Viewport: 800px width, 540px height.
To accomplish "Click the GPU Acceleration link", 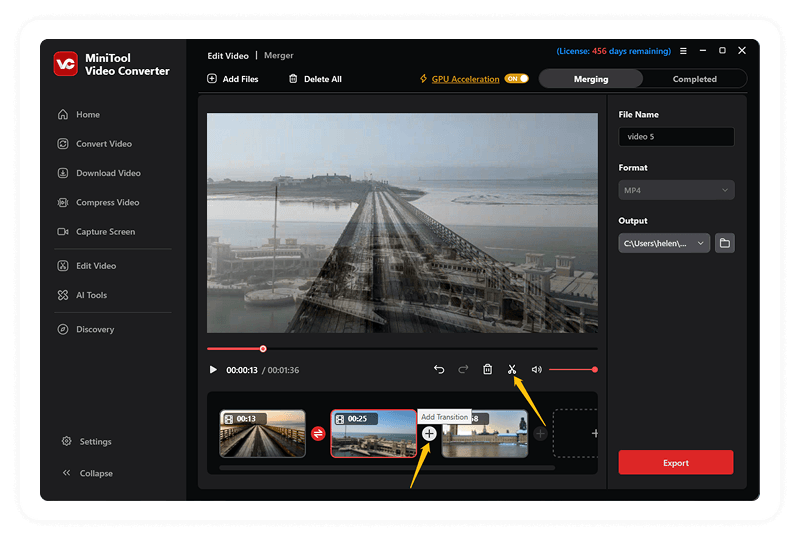I will [465, 79].
